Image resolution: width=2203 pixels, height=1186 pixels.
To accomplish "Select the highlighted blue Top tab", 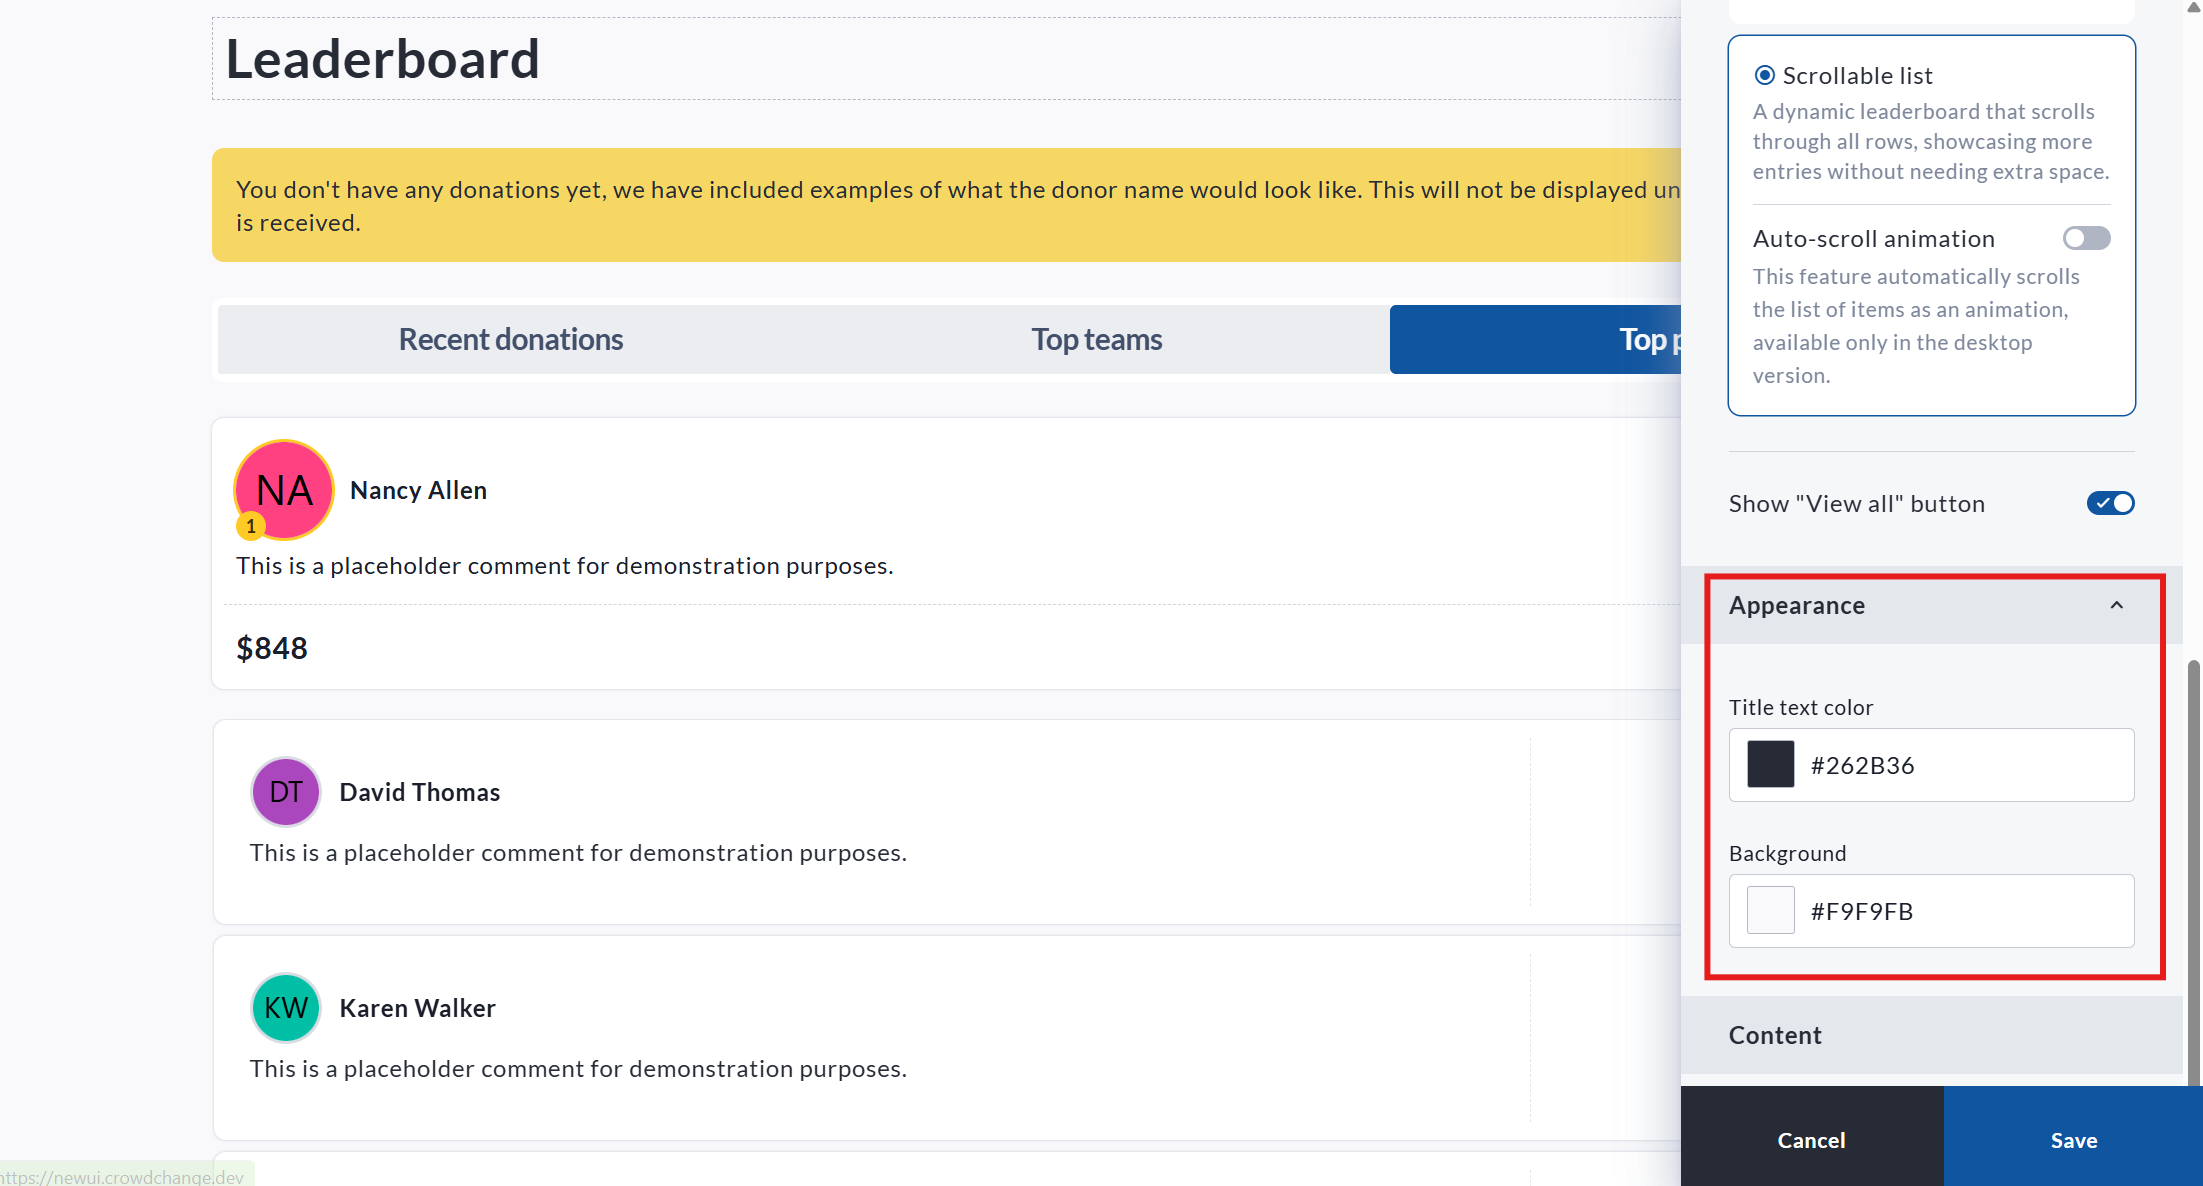I will [1536, 340].
